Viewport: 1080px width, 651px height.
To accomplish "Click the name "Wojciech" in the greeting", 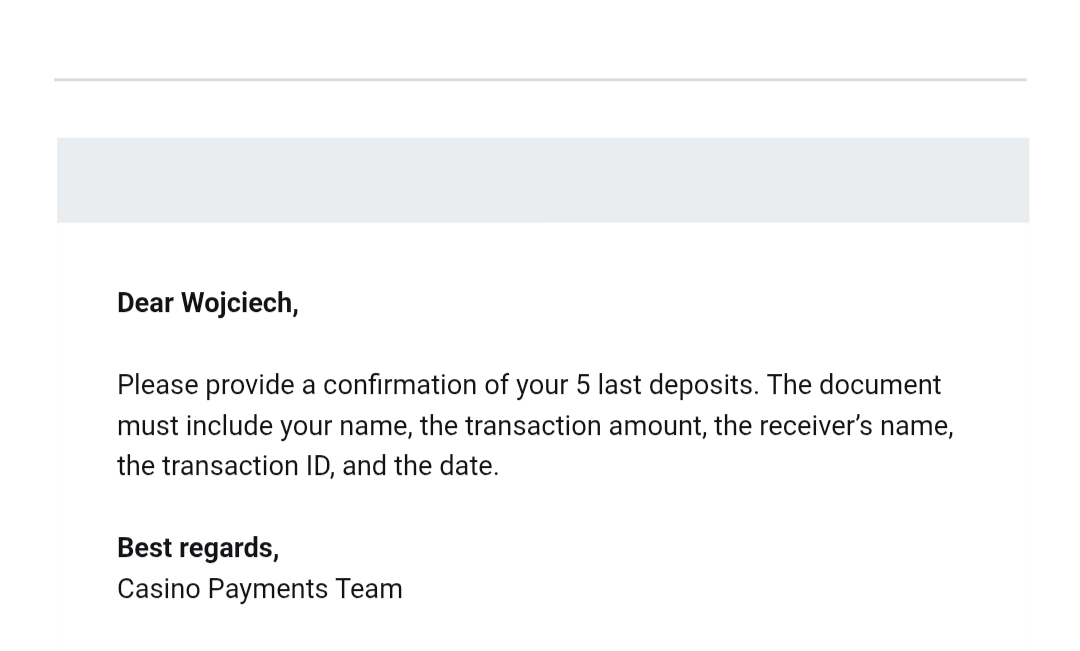I will 238,303.
